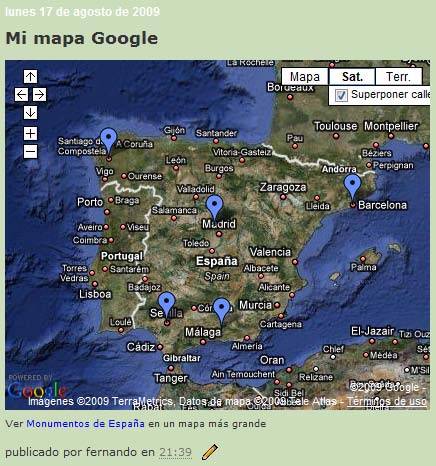This screenshot has width=436, height=466.
Task: Open Monumentos de España larger map link
Action: coord(85,424)
